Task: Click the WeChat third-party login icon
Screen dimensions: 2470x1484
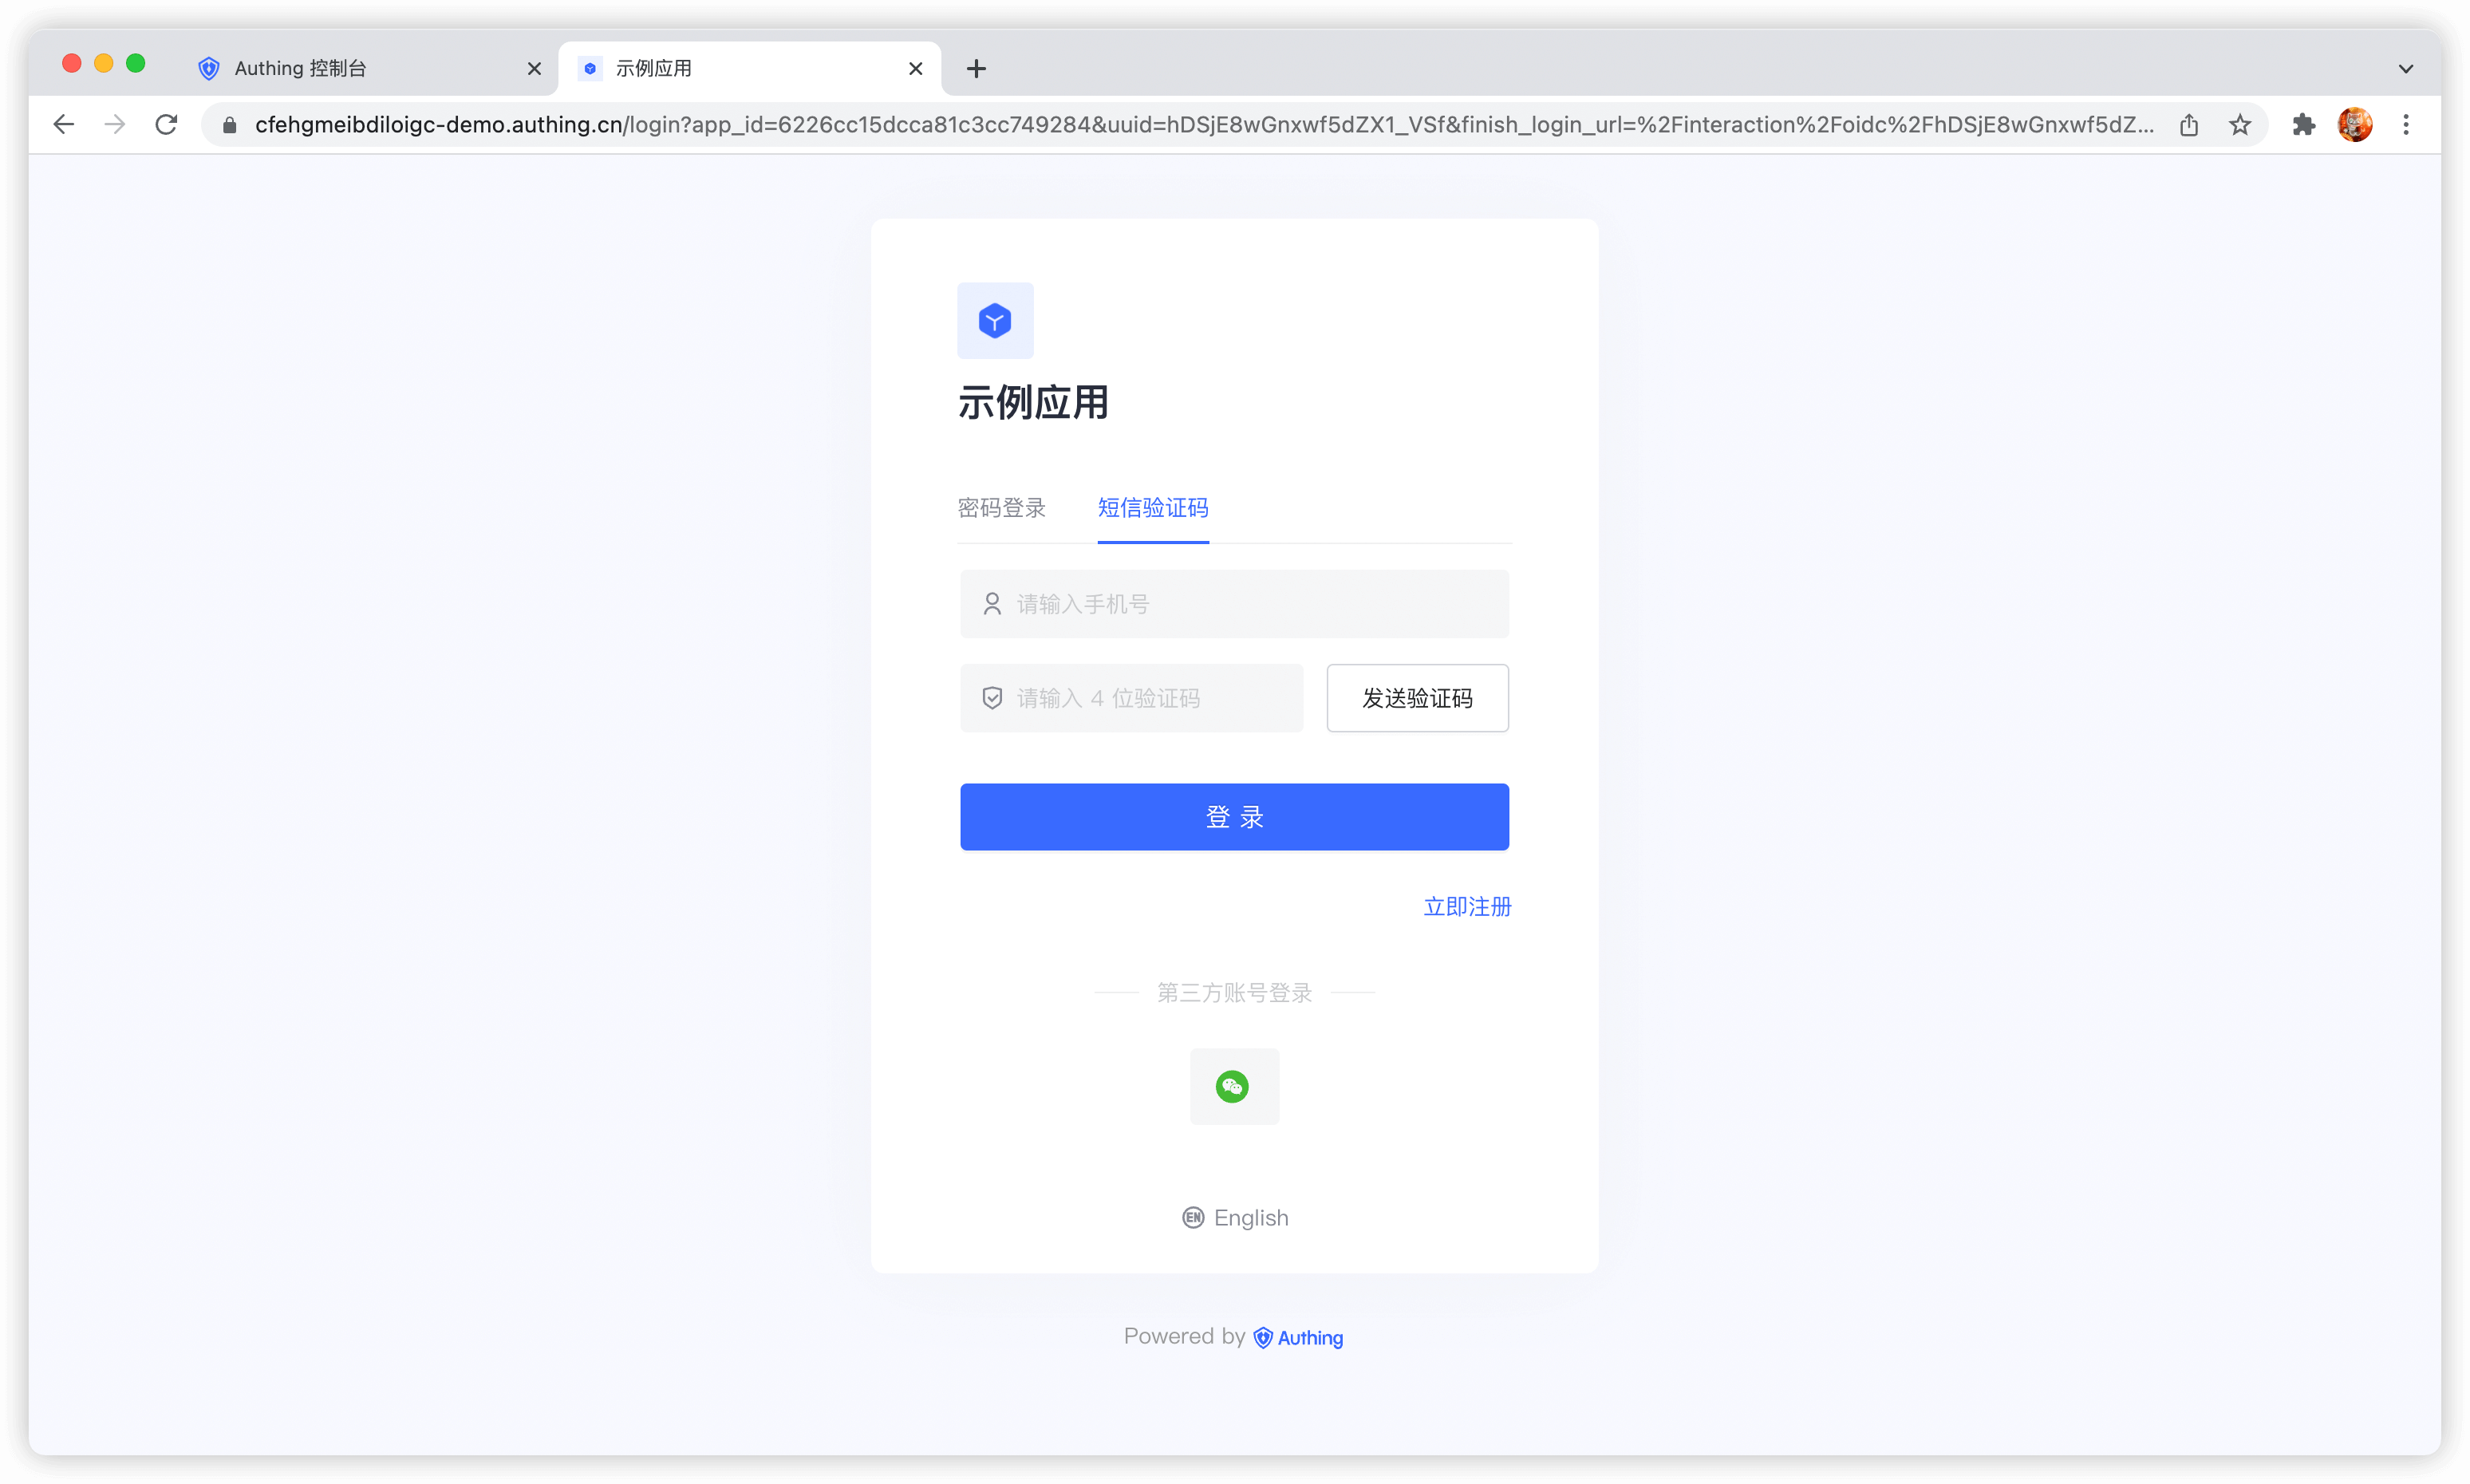Action: pyautogui.click(x=1233, y=1086)
